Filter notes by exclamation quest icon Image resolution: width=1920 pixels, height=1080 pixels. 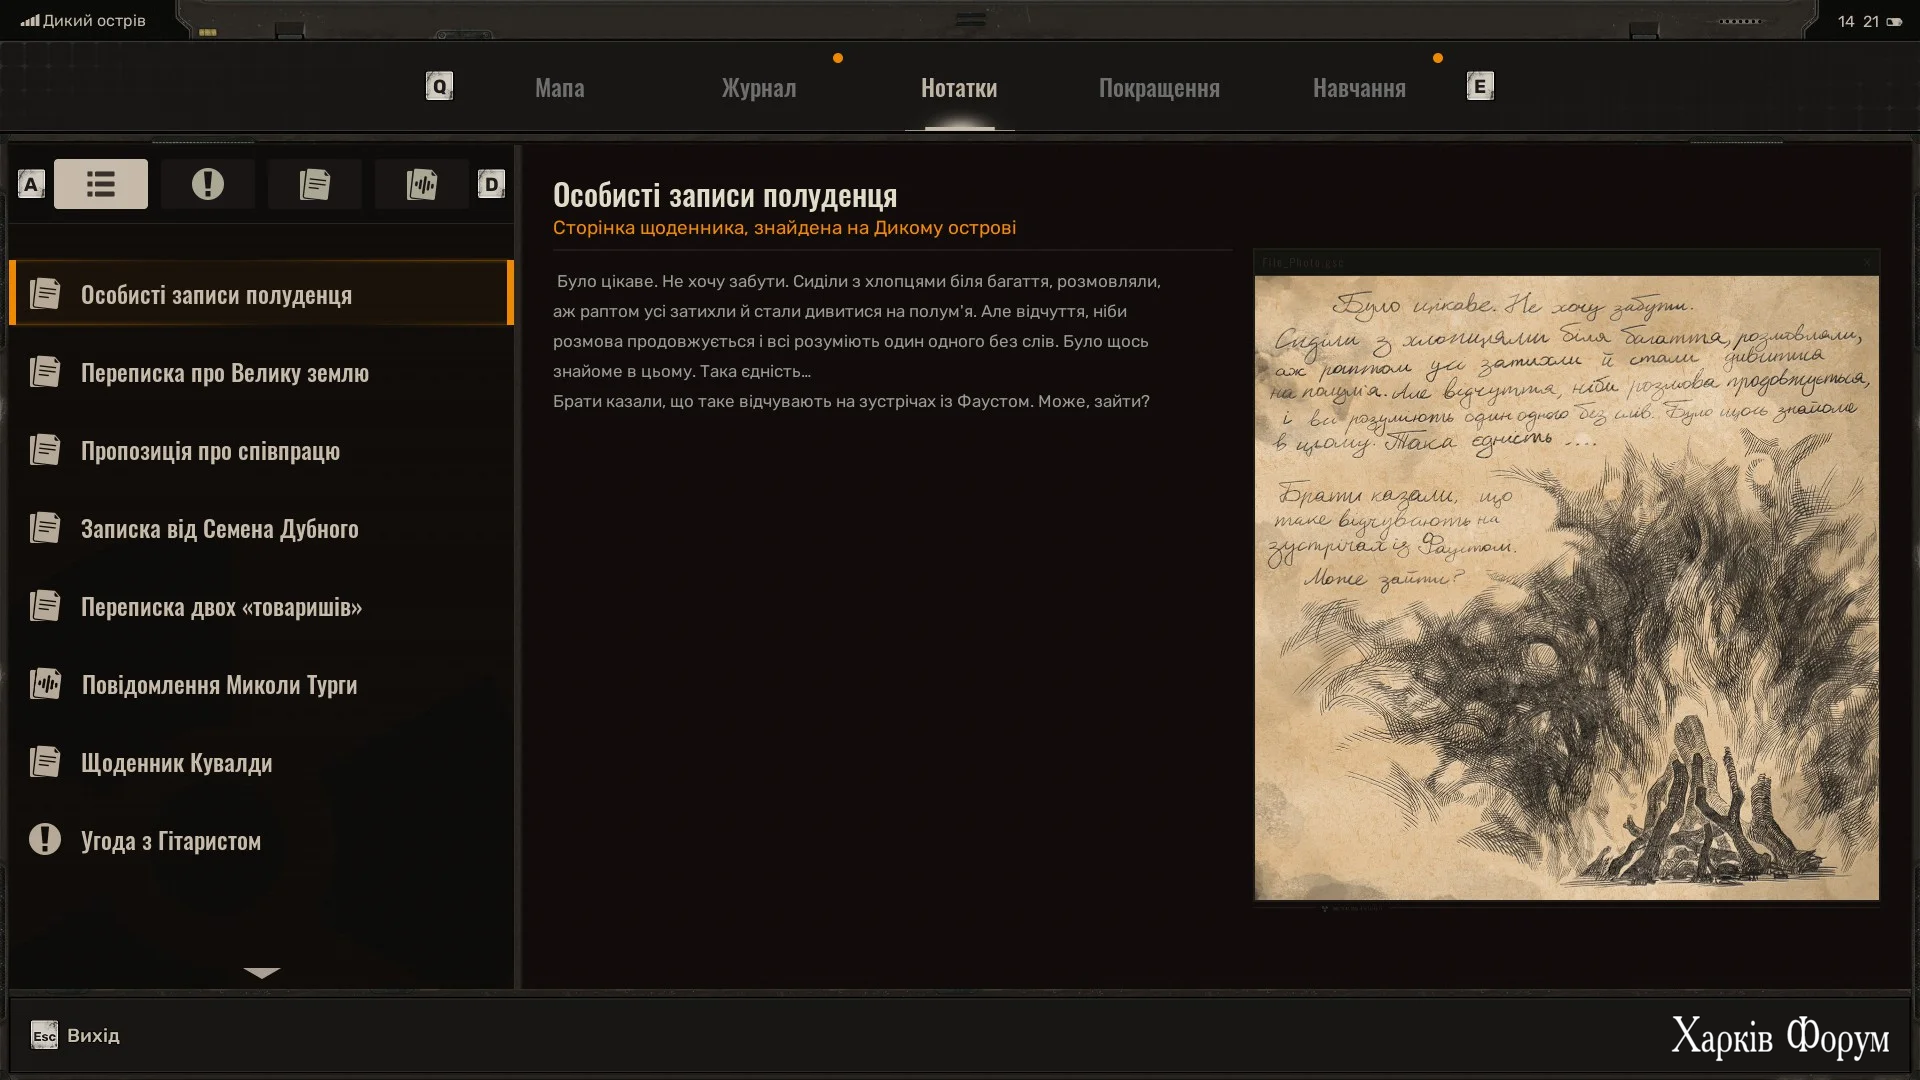coord(208,184)
